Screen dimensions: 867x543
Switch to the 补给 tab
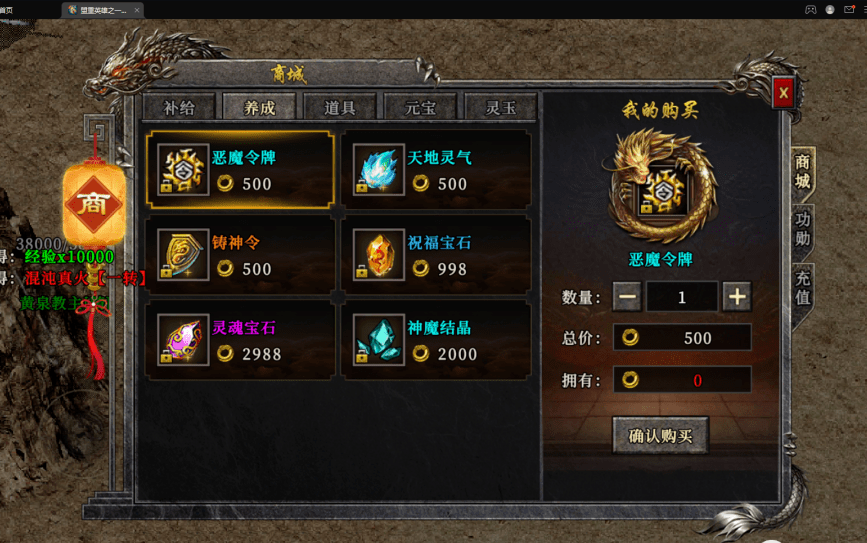point(179,107)
